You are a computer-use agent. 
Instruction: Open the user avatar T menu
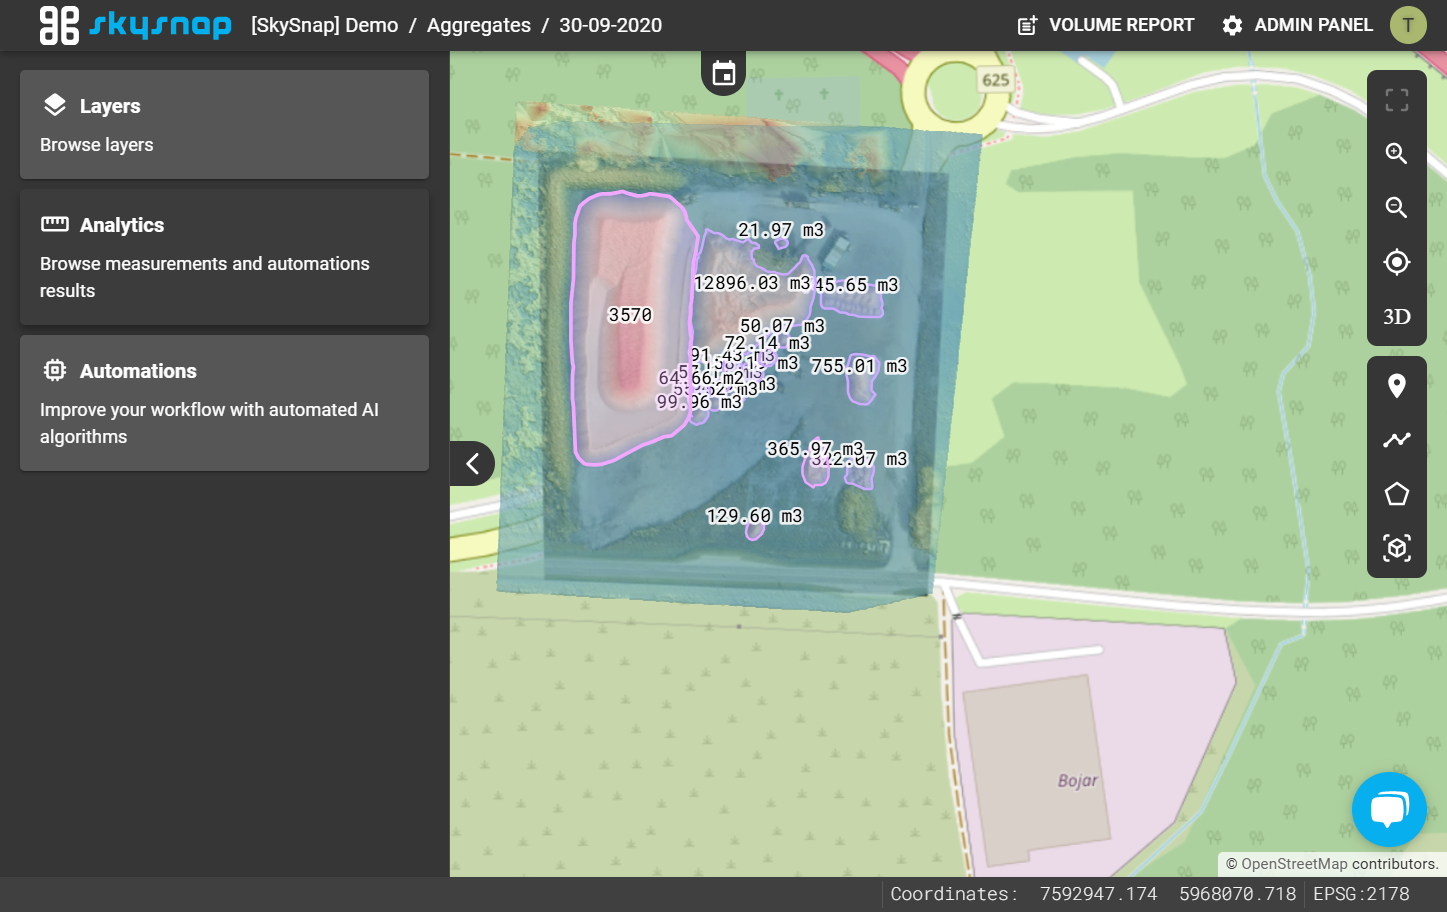click(x=1408, y=25)
